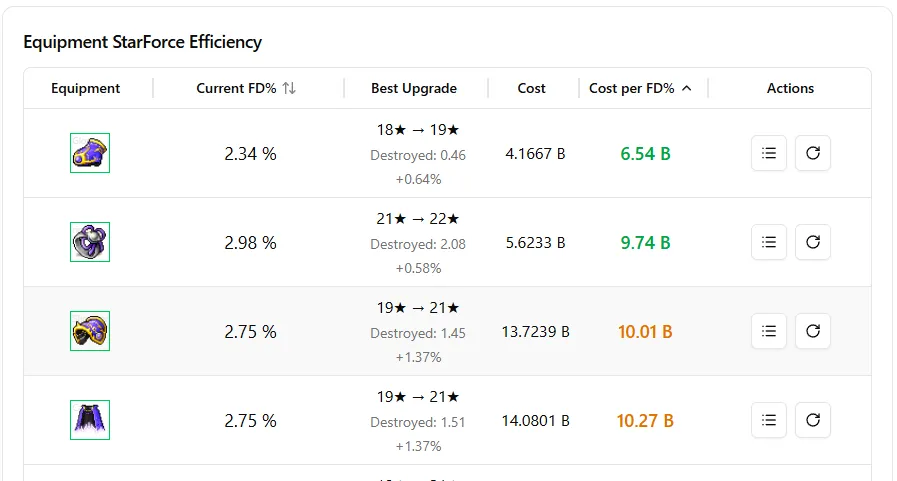Sort by Current FD% arrows icon
The image size is (897, 481).
click(x=289, y=88)
